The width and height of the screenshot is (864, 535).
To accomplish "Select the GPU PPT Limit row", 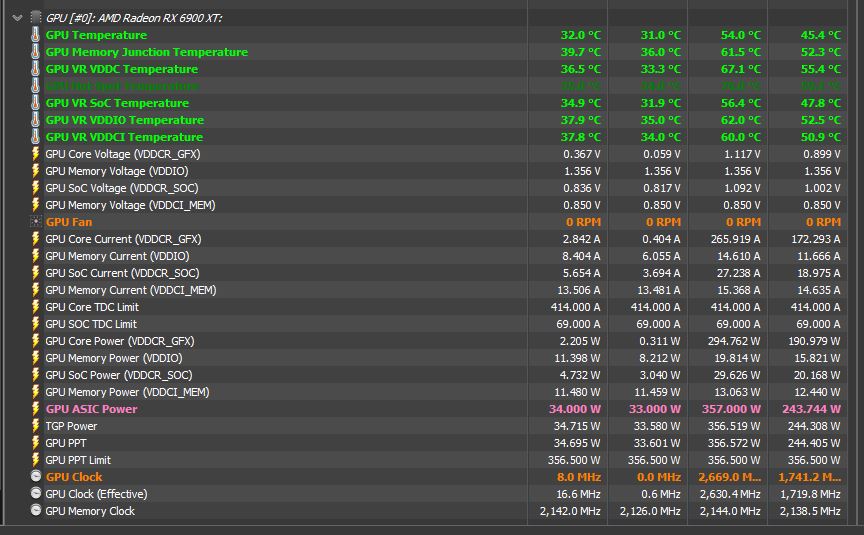I will (x=78, y=460).
